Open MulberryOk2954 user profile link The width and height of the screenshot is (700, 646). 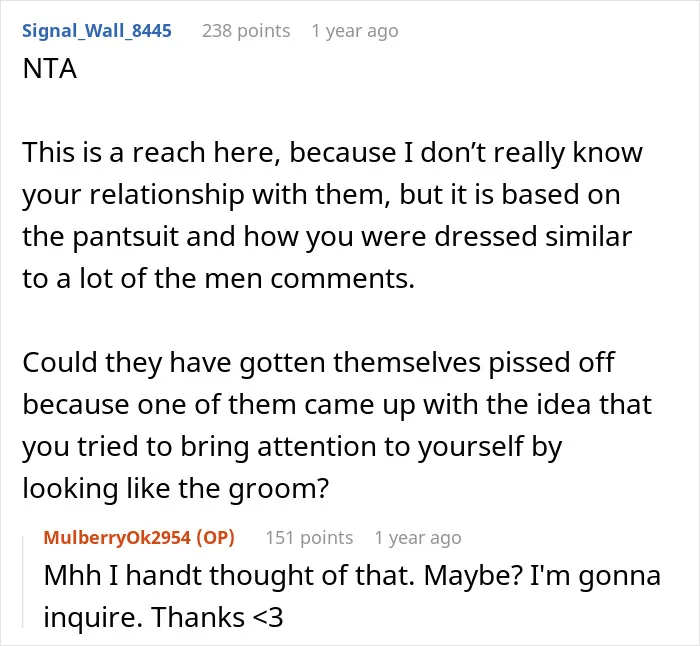pos(117,538)
